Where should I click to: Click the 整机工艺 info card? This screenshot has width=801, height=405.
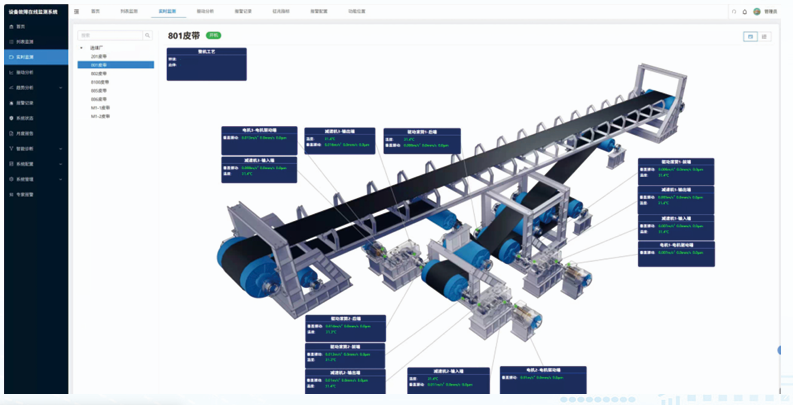pyautogui.click(x=206, y=64)
